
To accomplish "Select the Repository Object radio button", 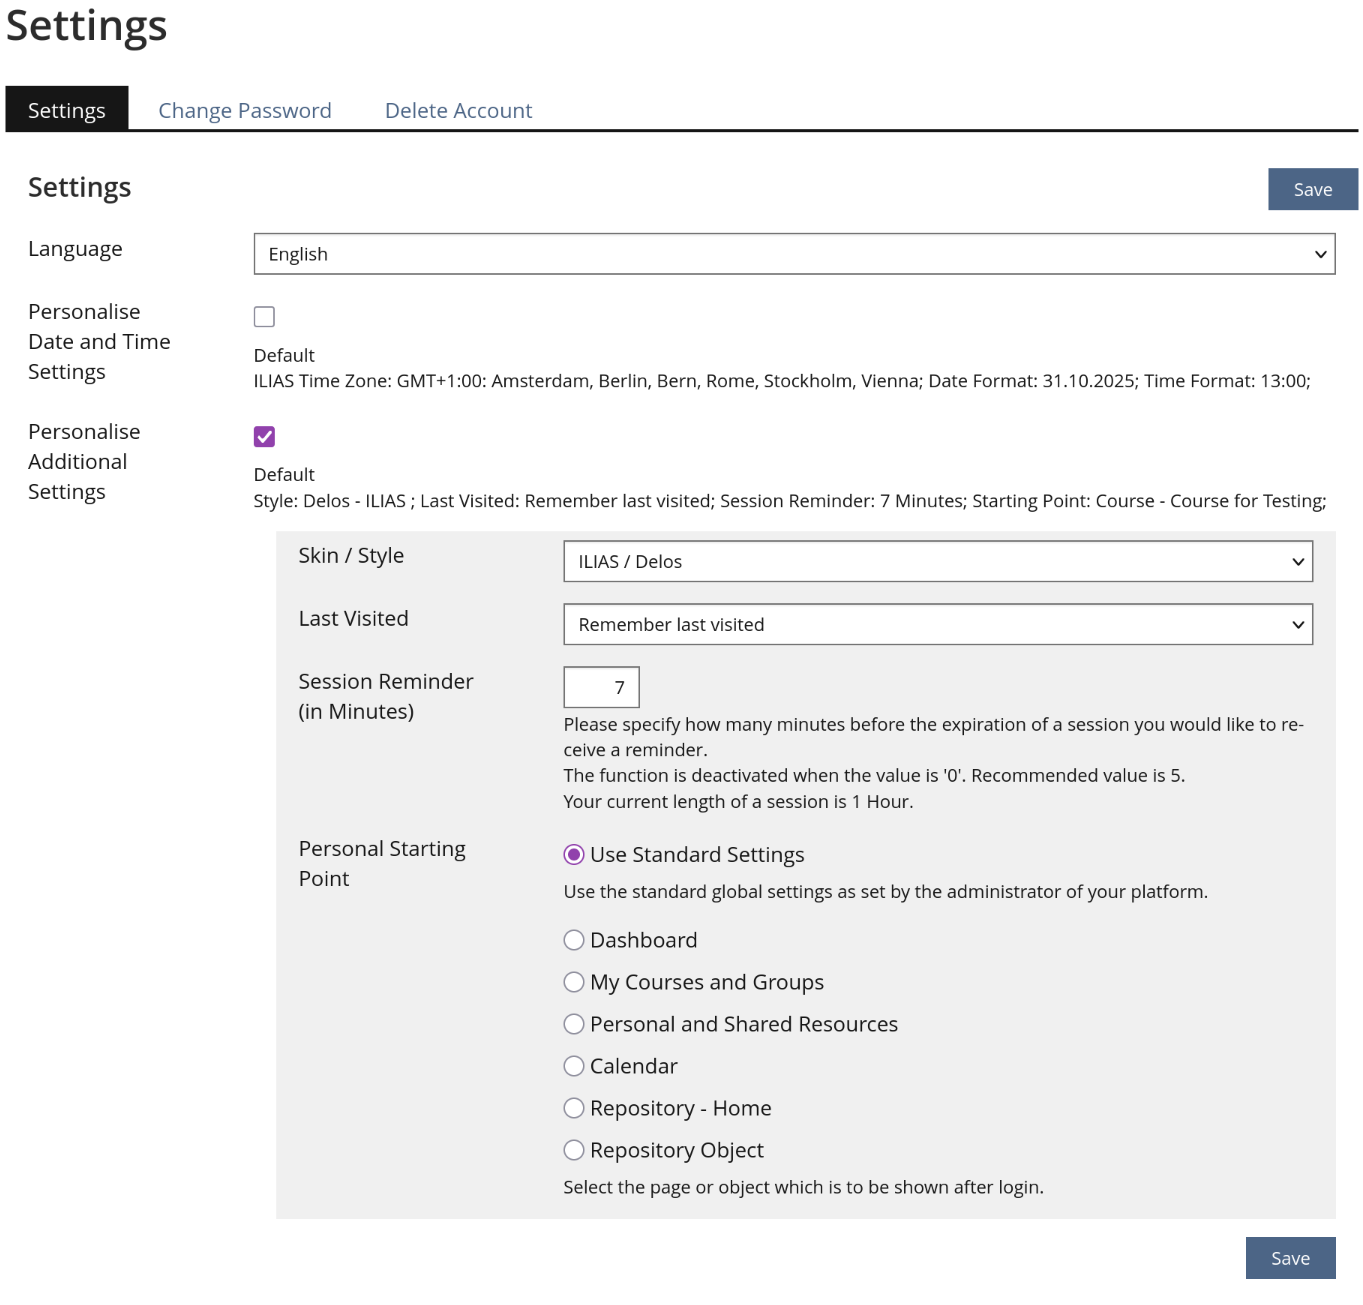I will [574, 1150].
